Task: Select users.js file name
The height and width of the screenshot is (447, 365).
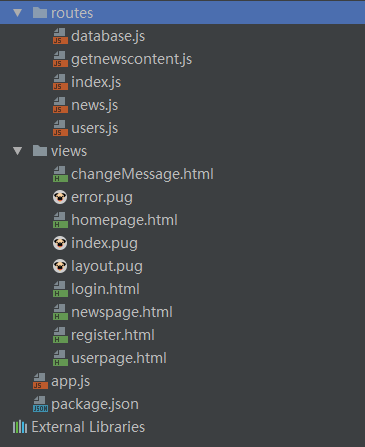Action: [x=95, y=128]
